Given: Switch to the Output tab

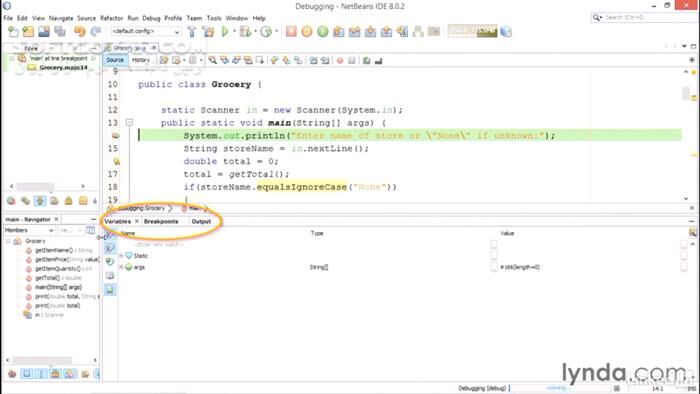Looking at the screenshot, I should [x=201, y=221].
